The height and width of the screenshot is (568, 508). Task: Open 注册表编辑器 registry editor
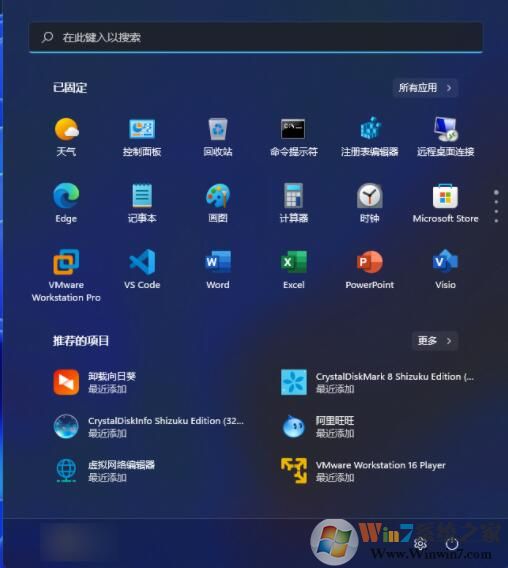[370, 137]
